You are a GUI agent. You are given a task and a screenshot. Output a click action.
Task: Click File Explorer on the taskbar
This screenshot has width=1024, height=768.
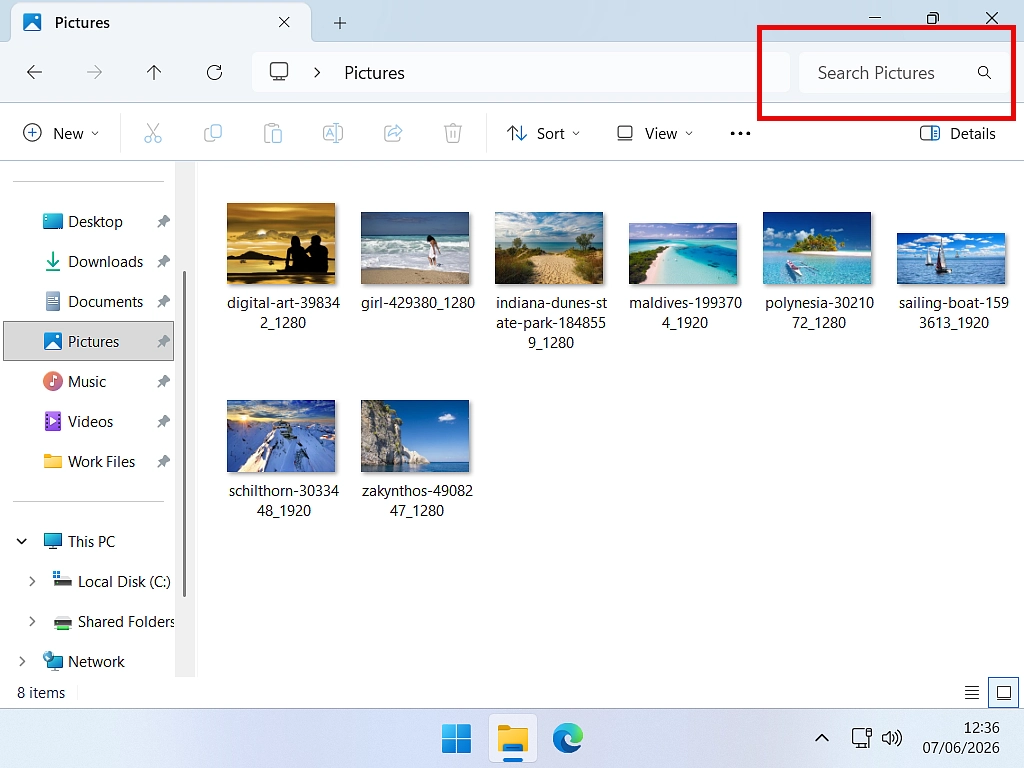(x=513, y=739)
